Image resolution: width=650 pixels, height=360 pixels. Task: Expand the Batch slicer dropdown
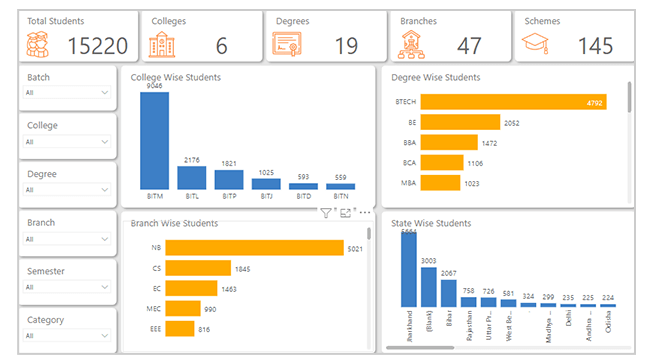(x=66, y=92)
